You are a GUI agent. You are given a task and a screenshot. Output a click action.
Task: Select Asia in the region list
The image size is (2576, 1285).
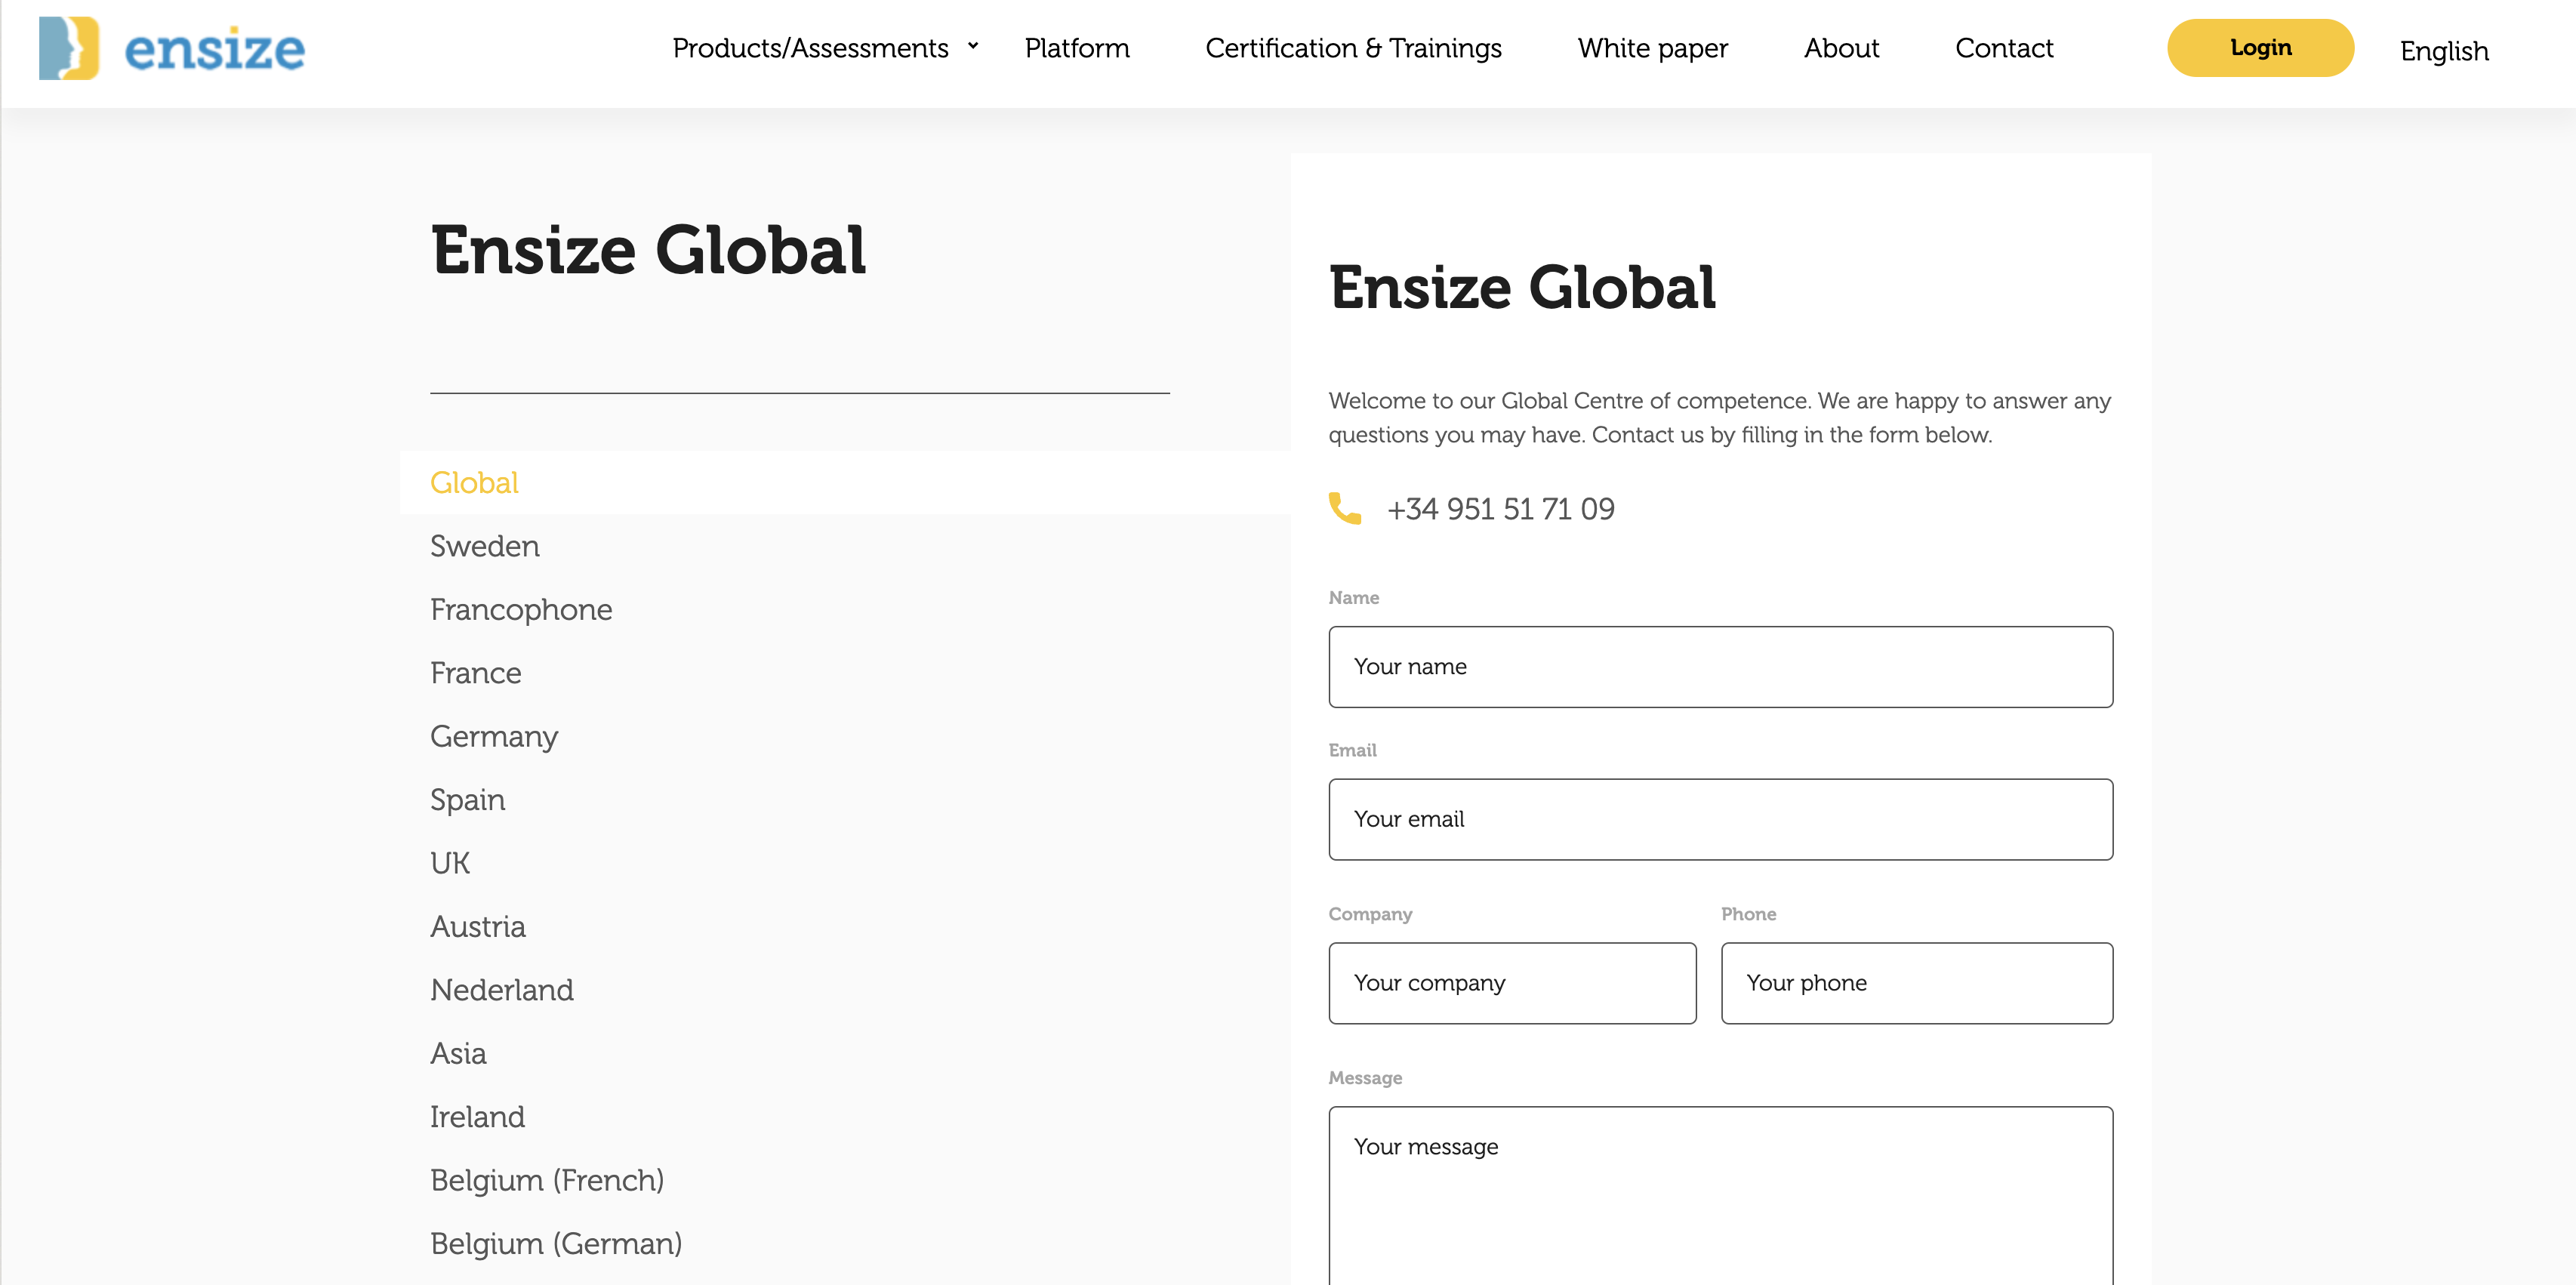pyautogui.click(x=458, y=1053)
